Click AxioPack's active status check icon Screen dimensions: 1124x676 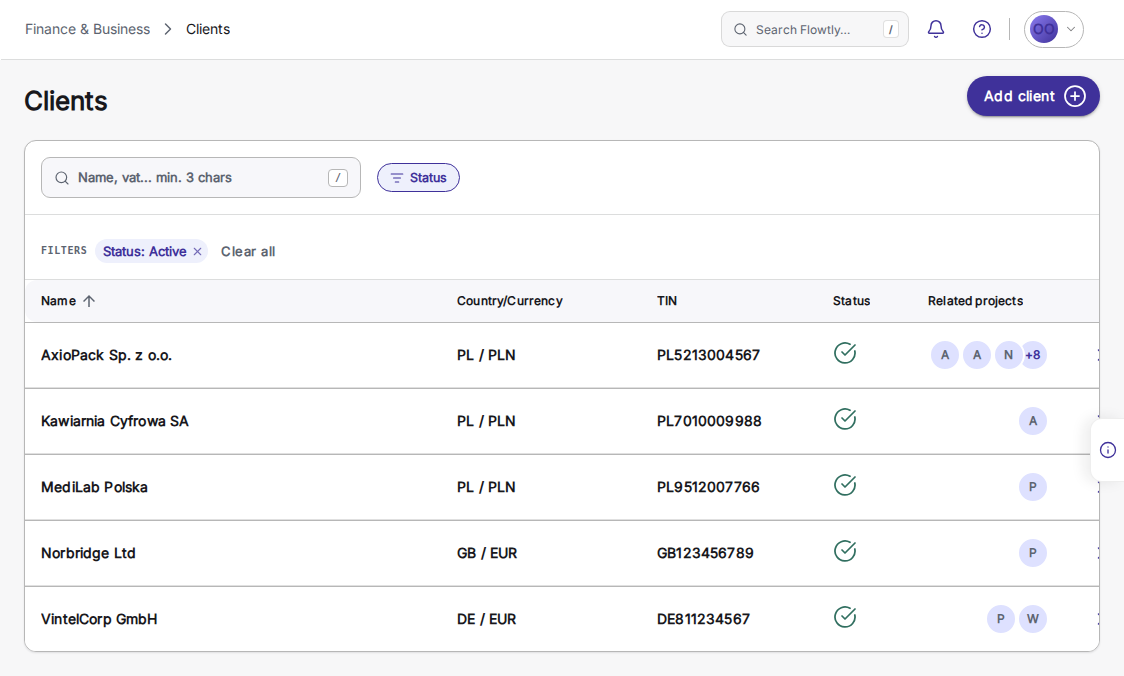click(845, 353)
